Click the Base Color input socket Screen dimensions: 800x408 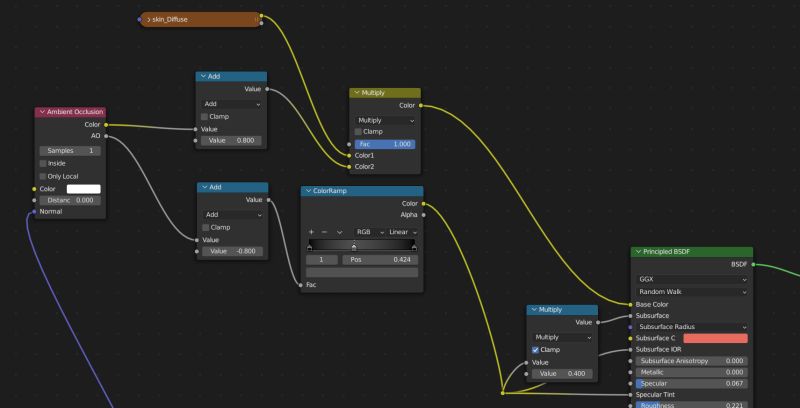(631, 304)
